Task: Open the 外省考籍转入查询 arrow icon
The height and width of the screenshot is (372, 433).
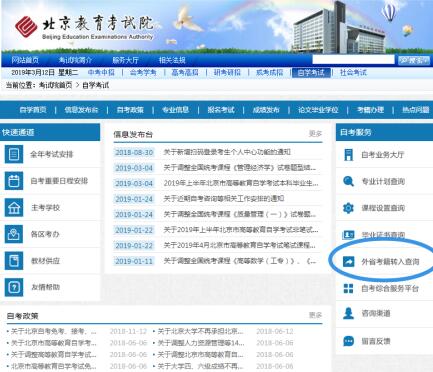Action: point(348,262)
